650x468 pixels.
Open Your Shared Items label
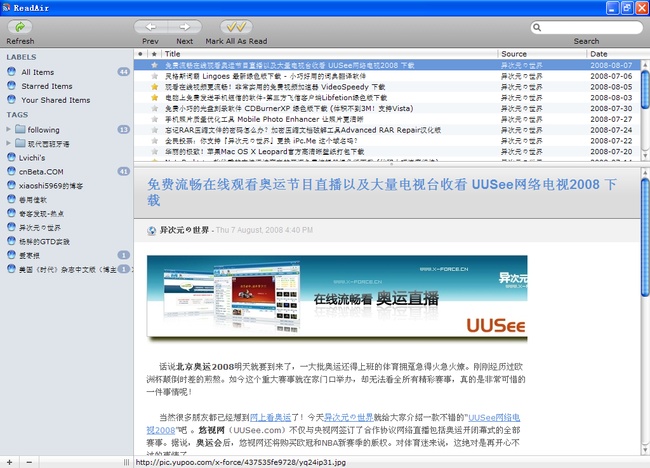[x=56, y=100]
